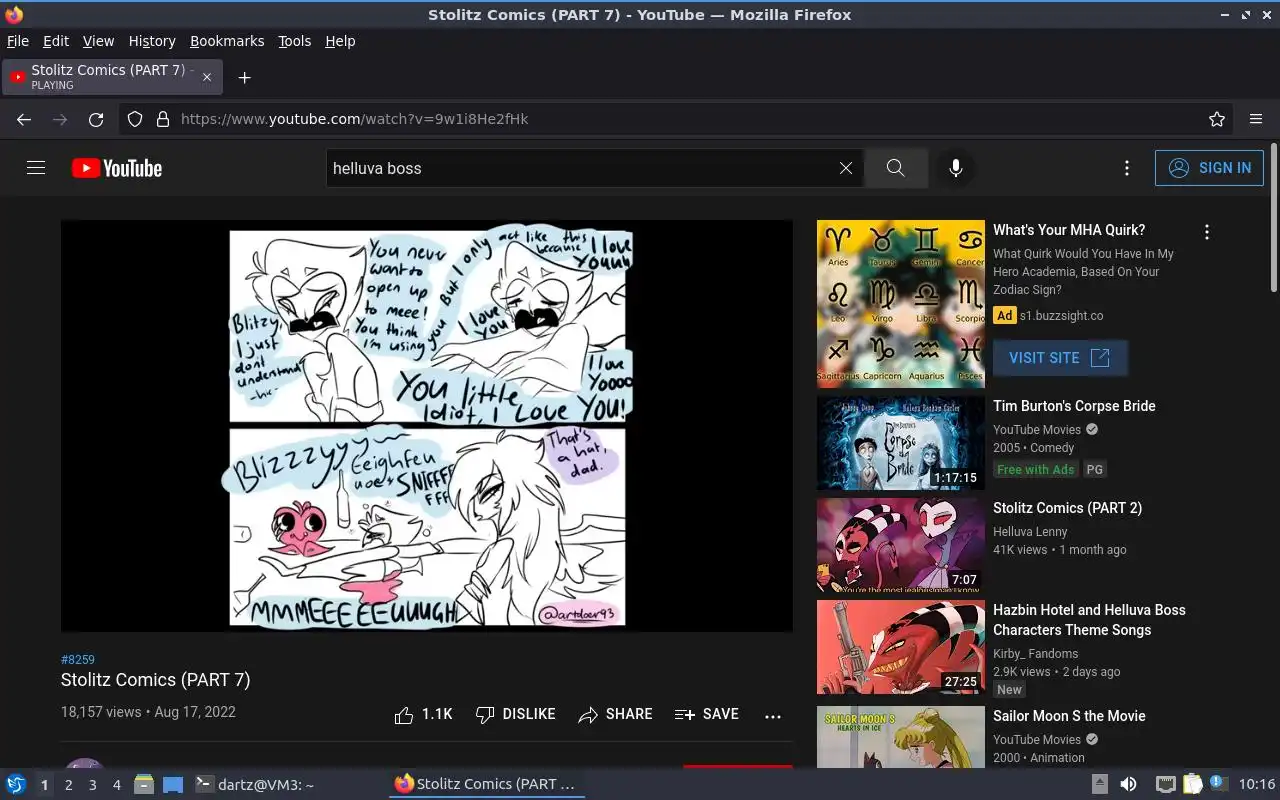Go to the YouTube home logo
This screenshot has width=1280, height=800.
[x=117, y=168]
